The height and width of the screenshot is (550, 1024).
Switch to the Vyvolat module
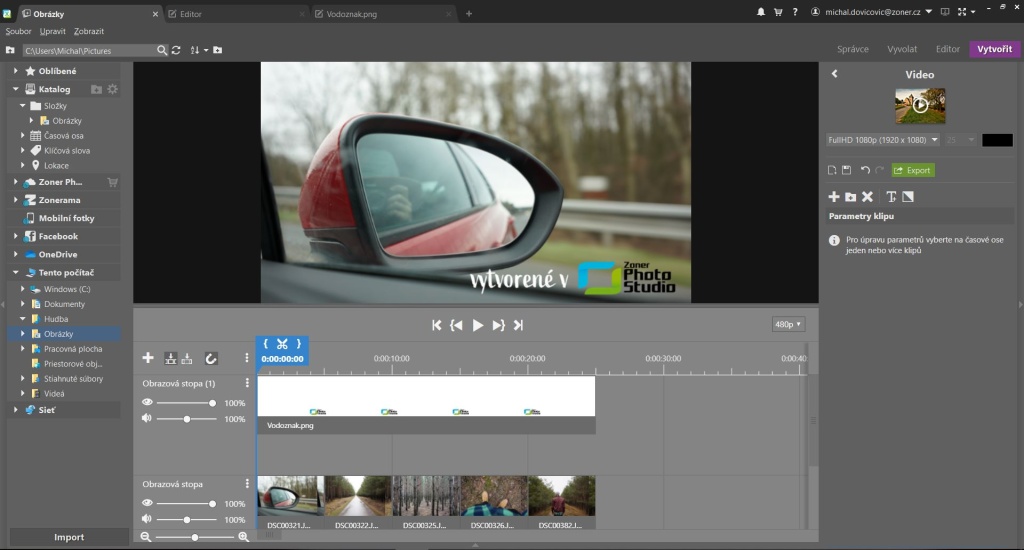pos(902,49)
